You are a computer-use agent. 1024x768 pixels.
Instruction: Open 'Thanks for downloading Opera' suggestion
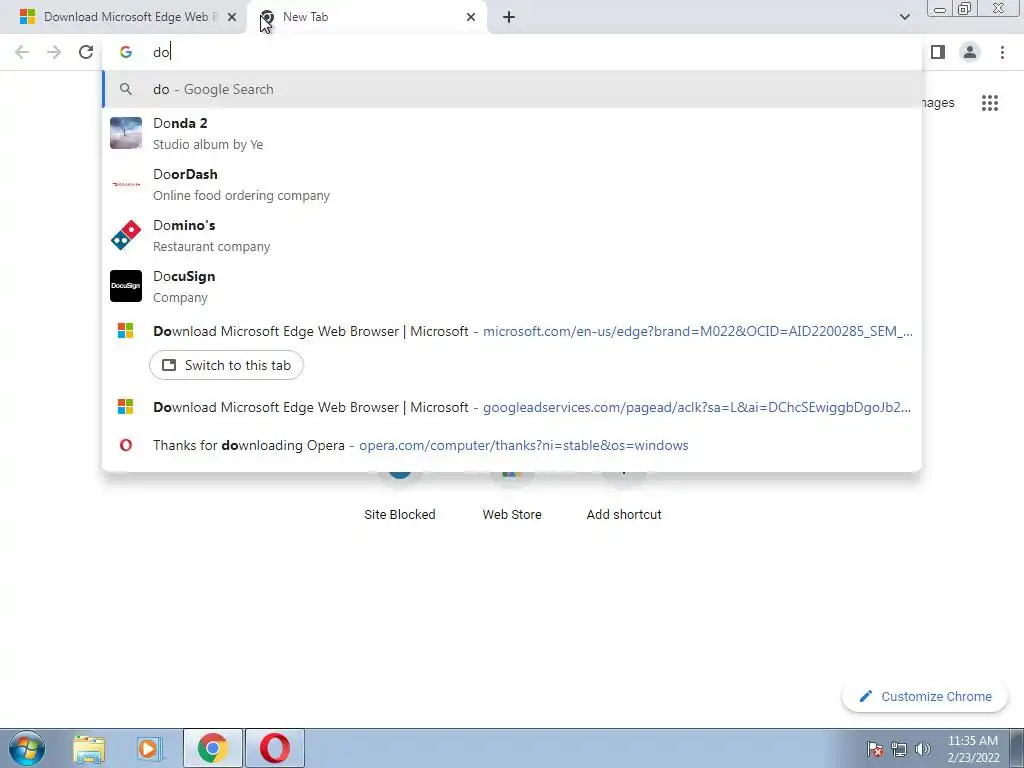(x=512, y=445)
